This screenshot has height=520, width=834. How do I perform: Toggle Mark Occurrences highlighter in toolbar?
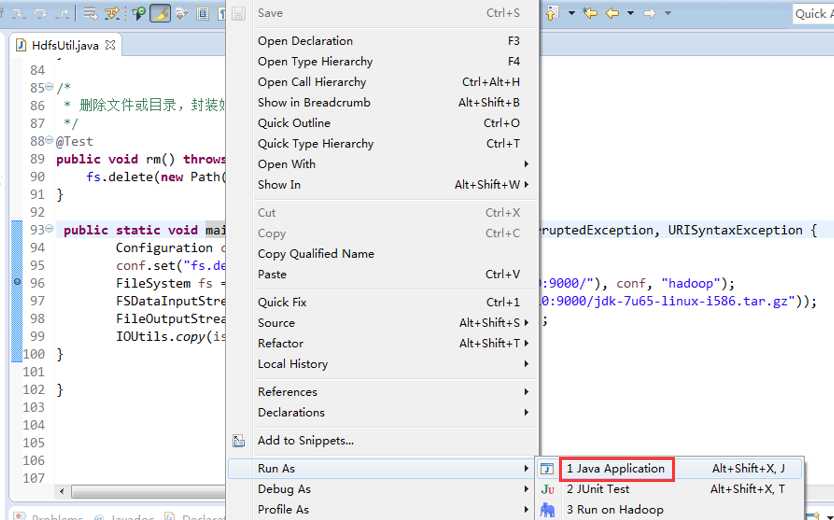click(x=160, y=13)
